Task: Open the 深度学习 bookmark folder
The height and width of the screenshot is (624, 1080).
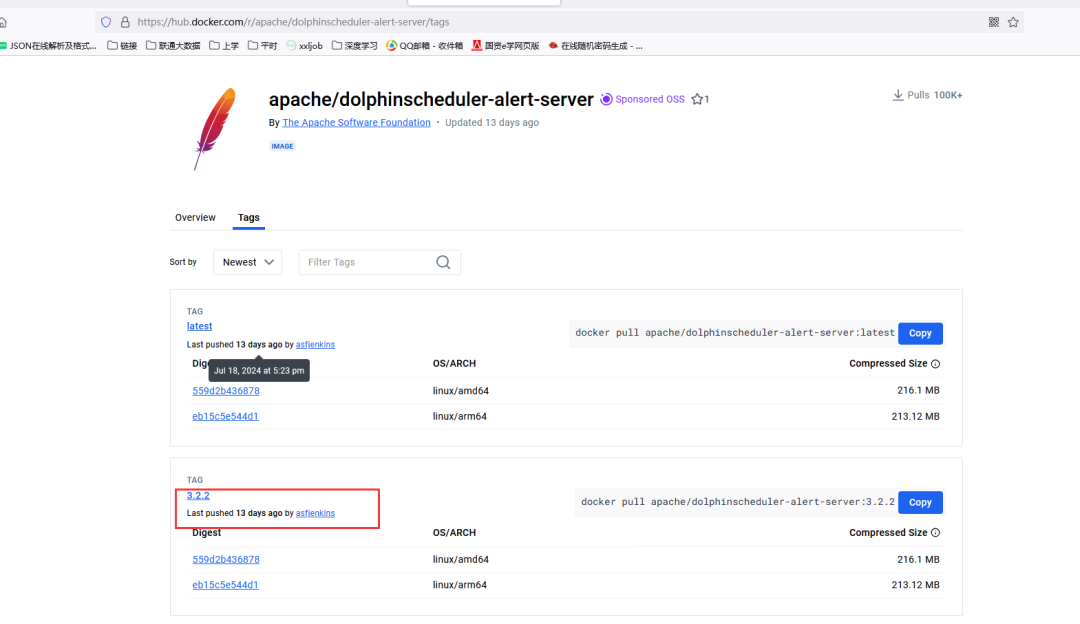Action: [x=355, y=46]
